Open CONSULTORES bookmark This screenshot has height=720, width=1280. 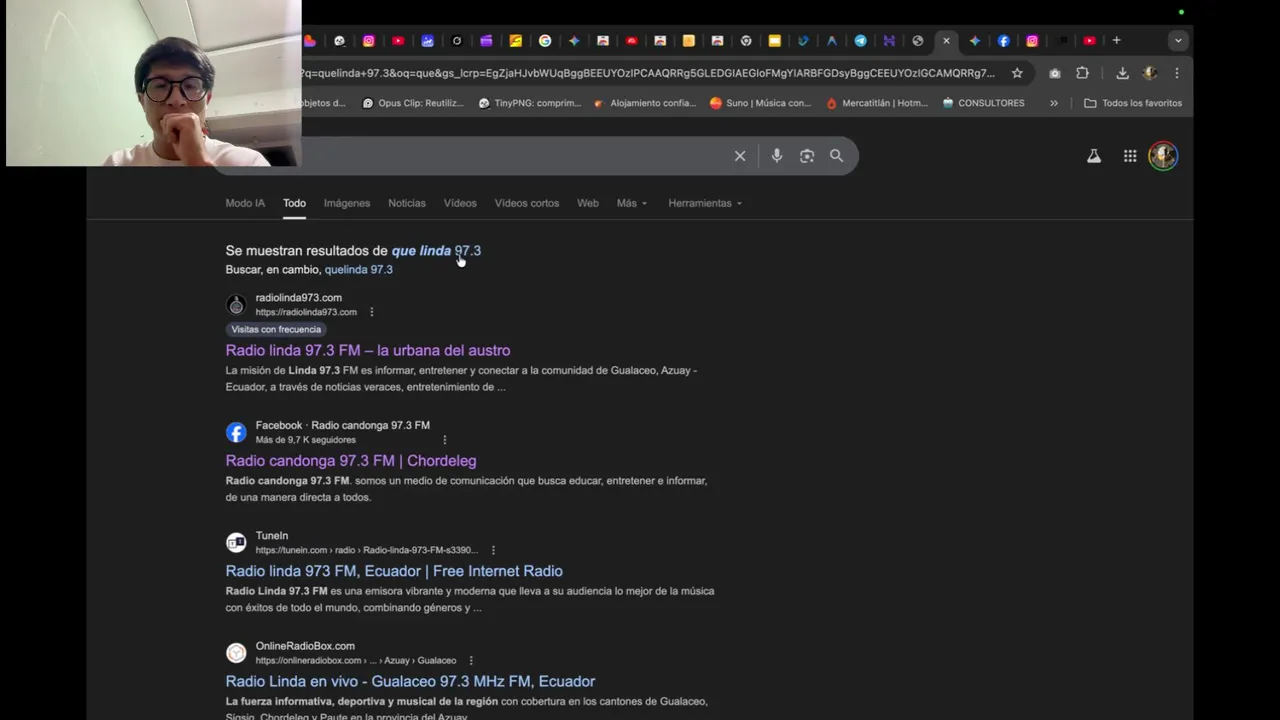point(984,103)
